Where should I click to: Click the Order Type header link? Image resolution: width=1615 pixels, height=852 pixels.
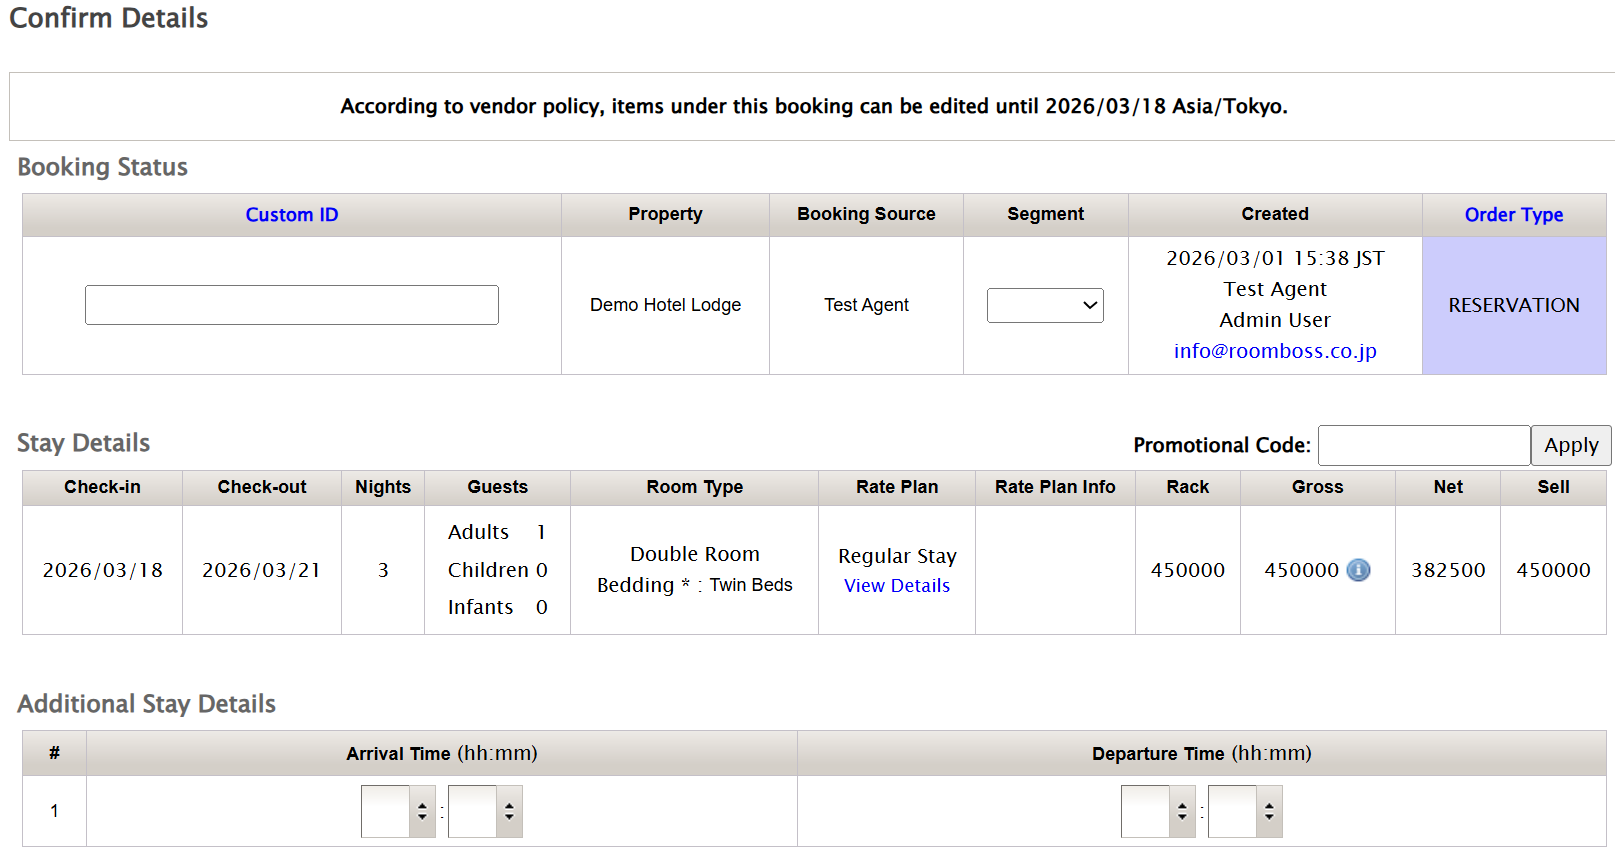pos(1513,215)
